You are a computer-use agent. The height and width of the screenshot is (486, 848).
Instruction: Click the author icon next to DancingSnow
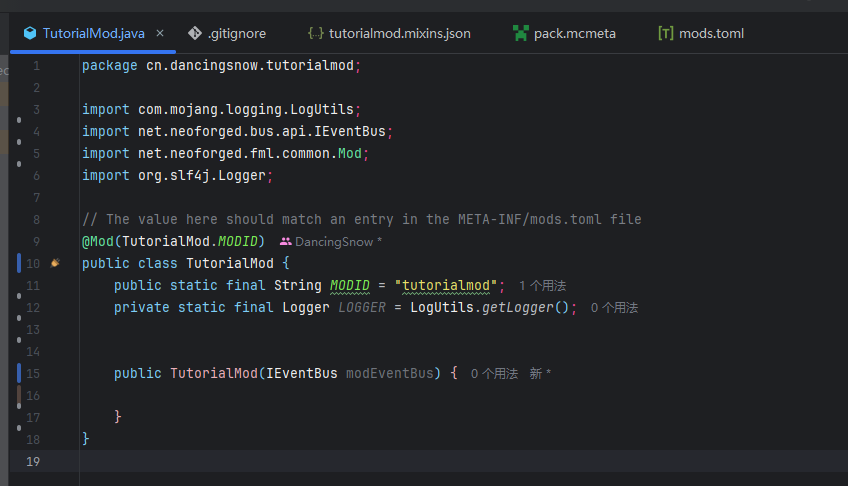[x=285, y=242]
